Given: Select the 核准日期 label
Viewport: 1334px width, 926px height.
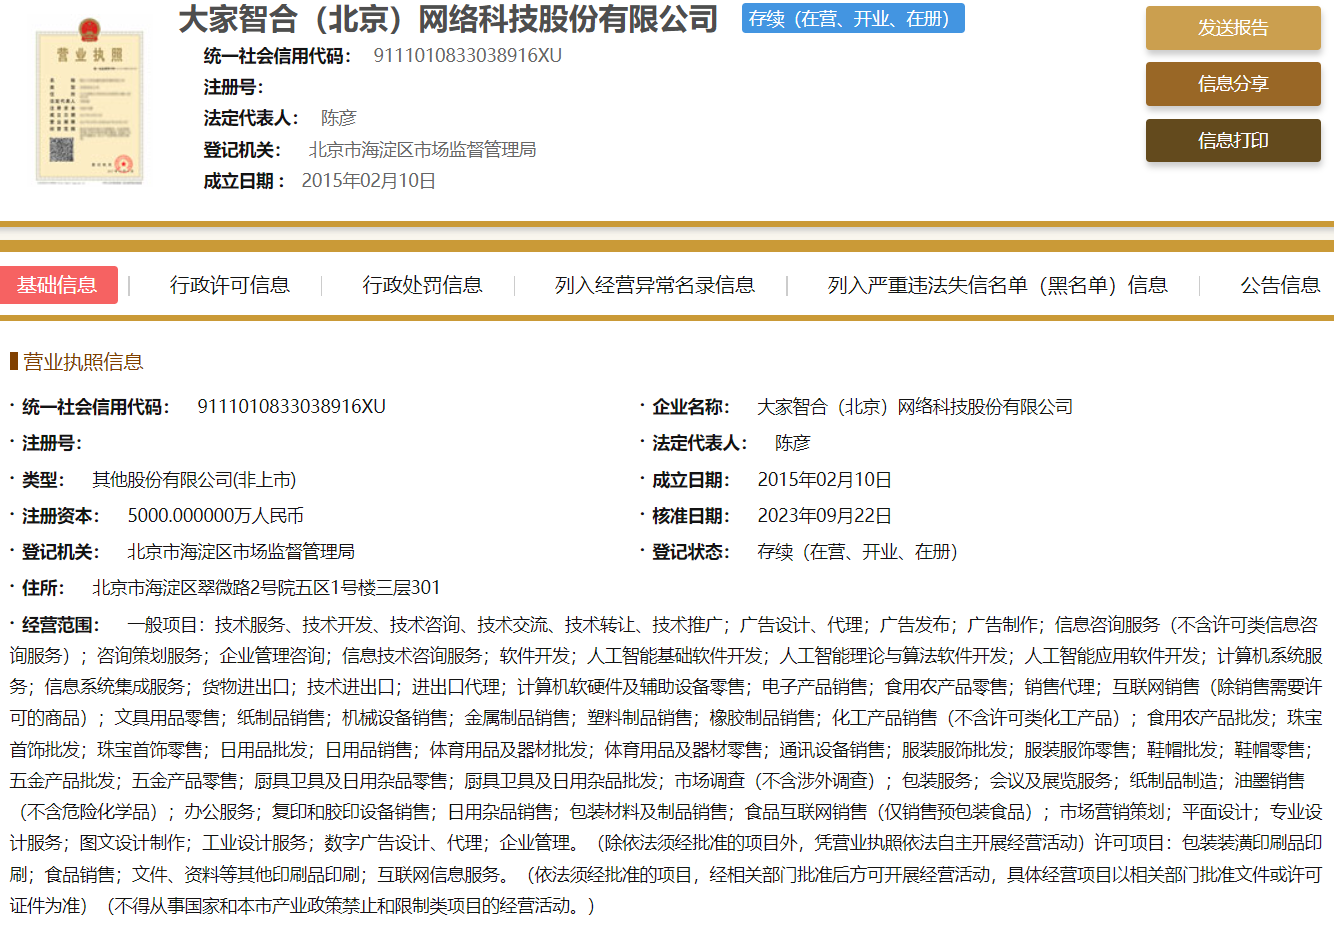Looking at the screenshot, I should point(691,516).
